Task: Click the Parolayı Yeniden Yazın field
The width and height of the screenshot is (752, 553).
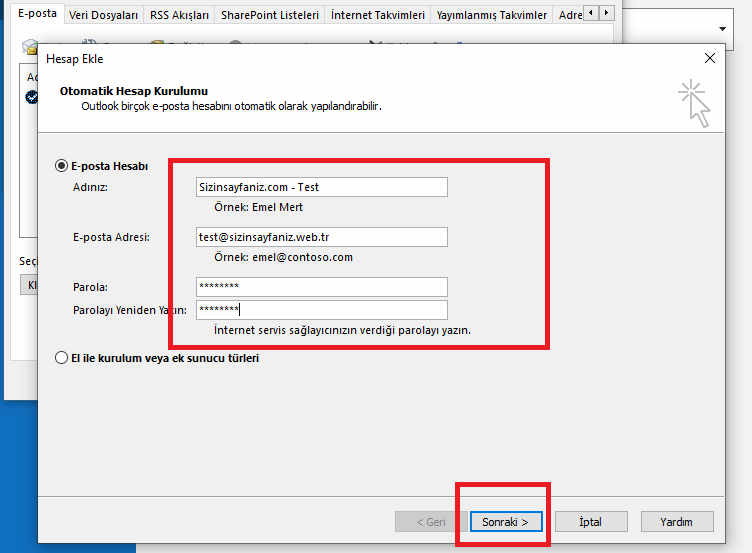Action: pyautogui.click(x=322, y=310)
